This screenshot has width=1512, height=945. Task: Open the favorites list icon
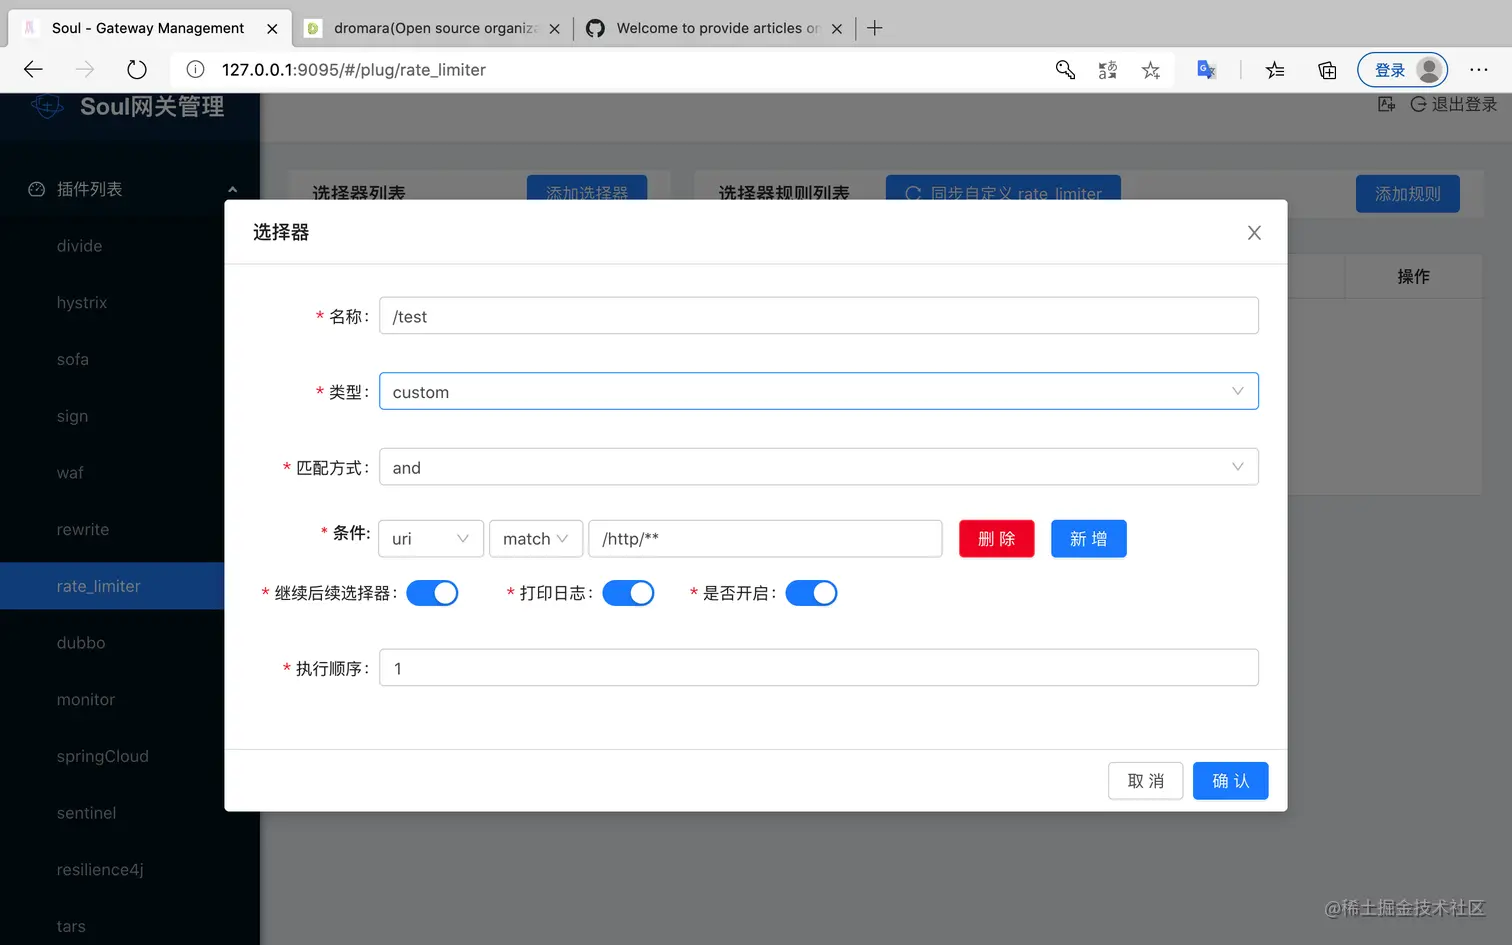pos(1275,69)
